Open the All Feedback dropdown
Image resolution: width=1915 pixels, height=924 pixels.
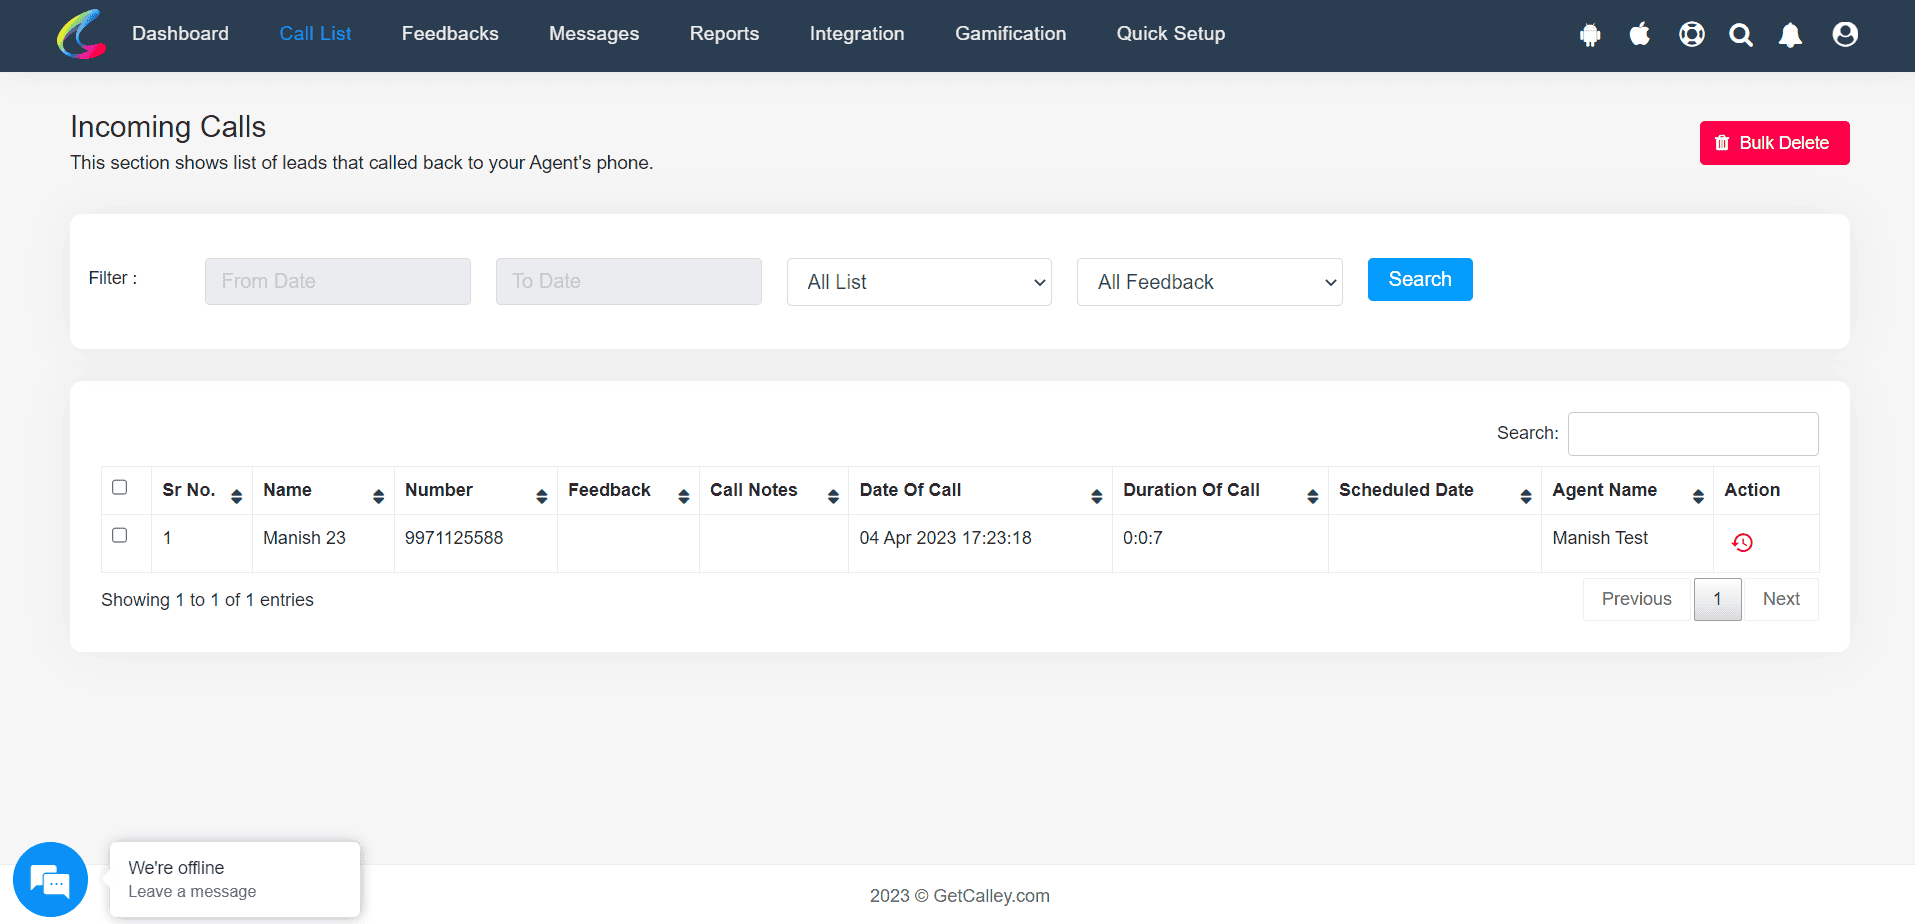1209,282
